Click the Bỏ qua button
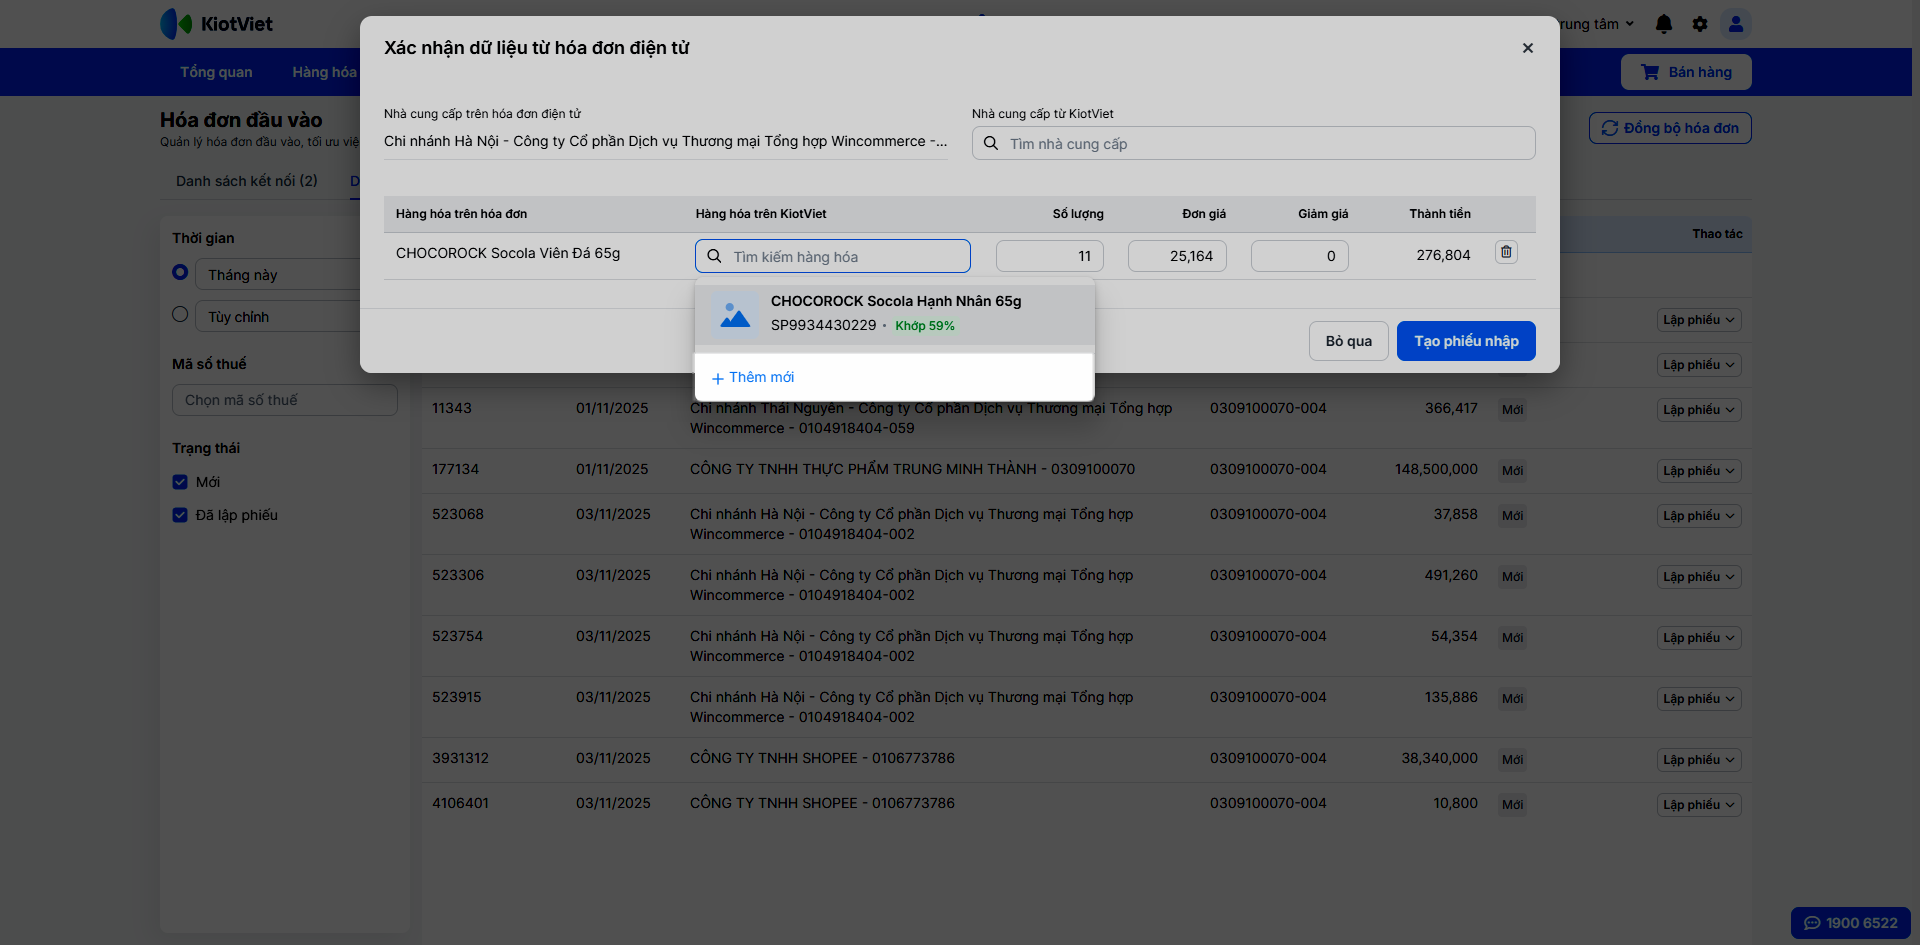The height and width of the screenshot is (945, 1920). coord(1349,341)
